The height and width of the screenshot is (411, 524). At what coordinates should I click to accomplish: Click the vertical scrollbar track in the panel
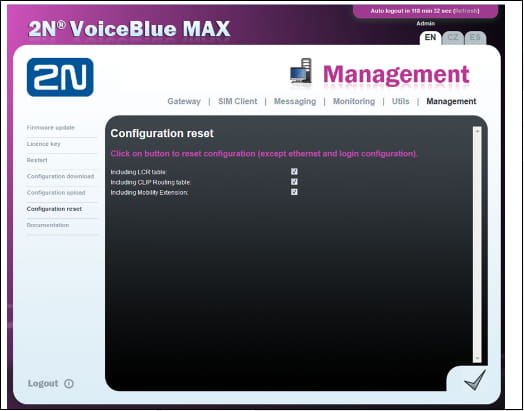click(477, 245)
